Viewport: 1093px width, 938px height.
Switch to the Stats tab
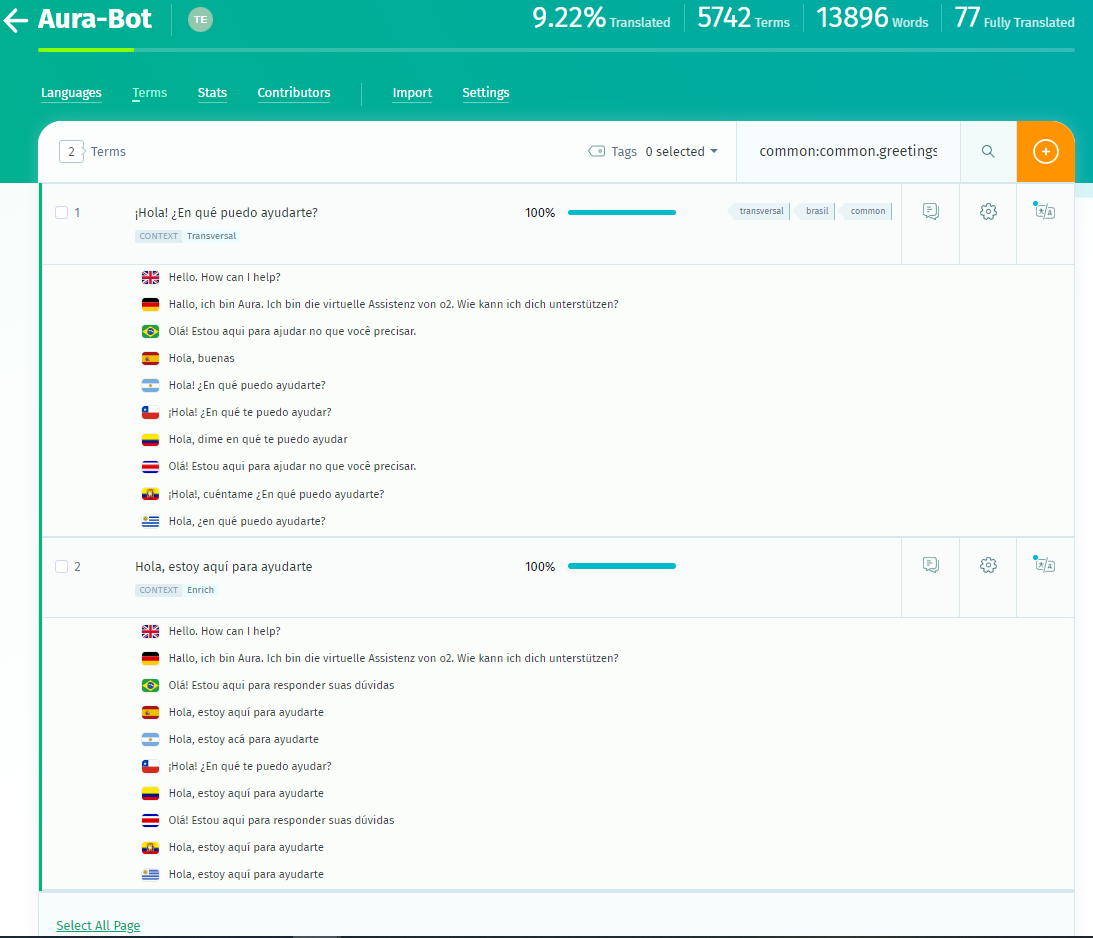tap(212, 93)
